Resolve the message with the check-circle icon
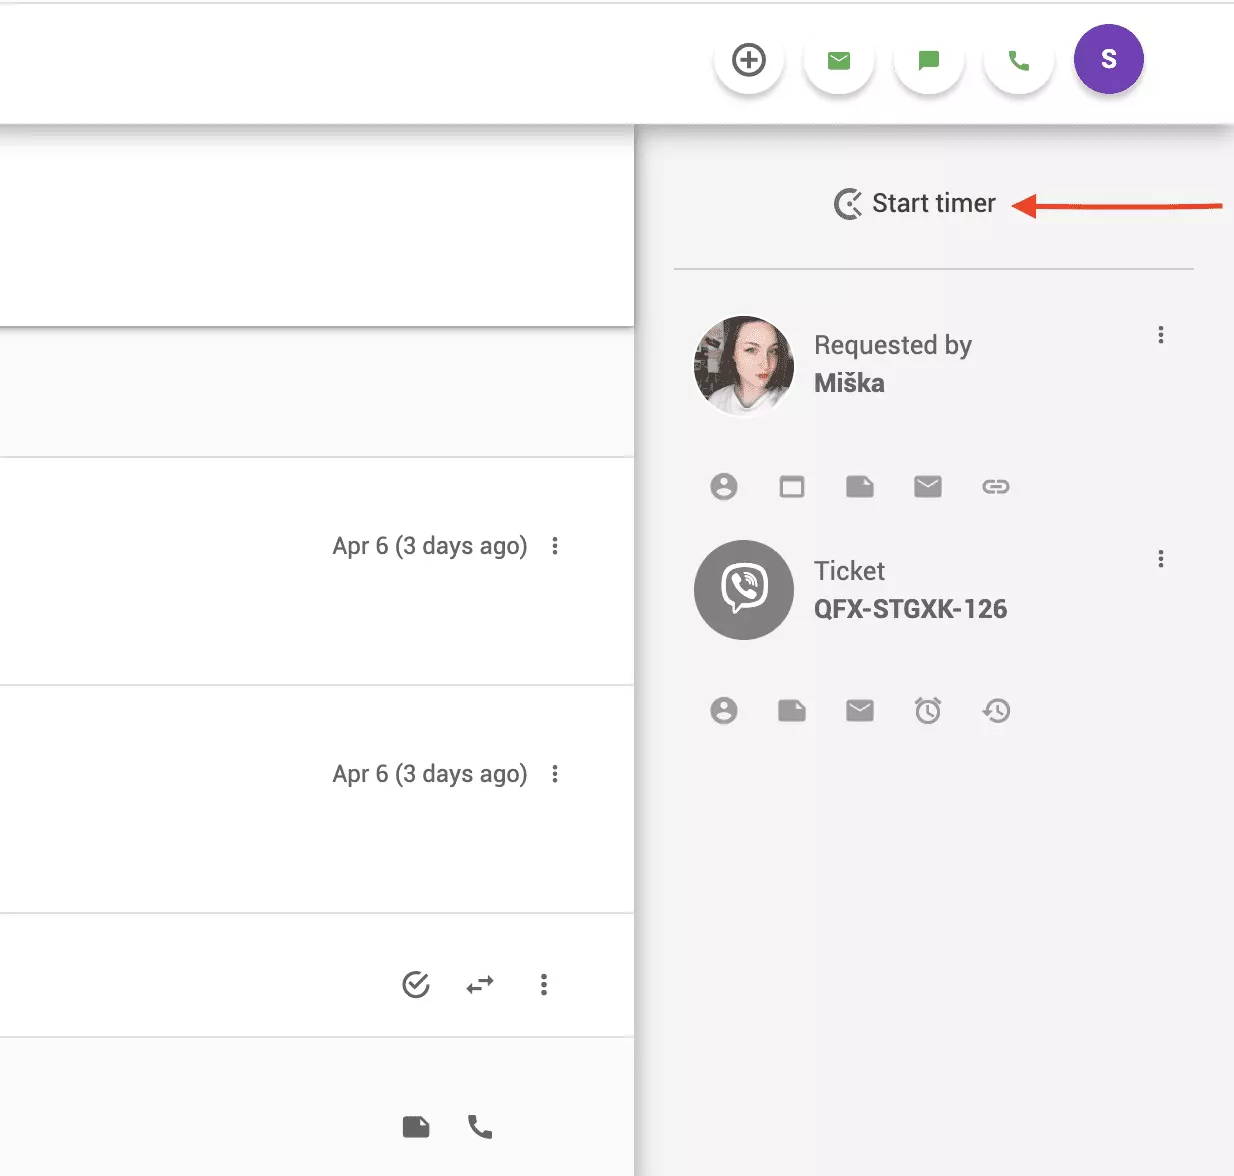1234x1176 pixels. (416, 985)
